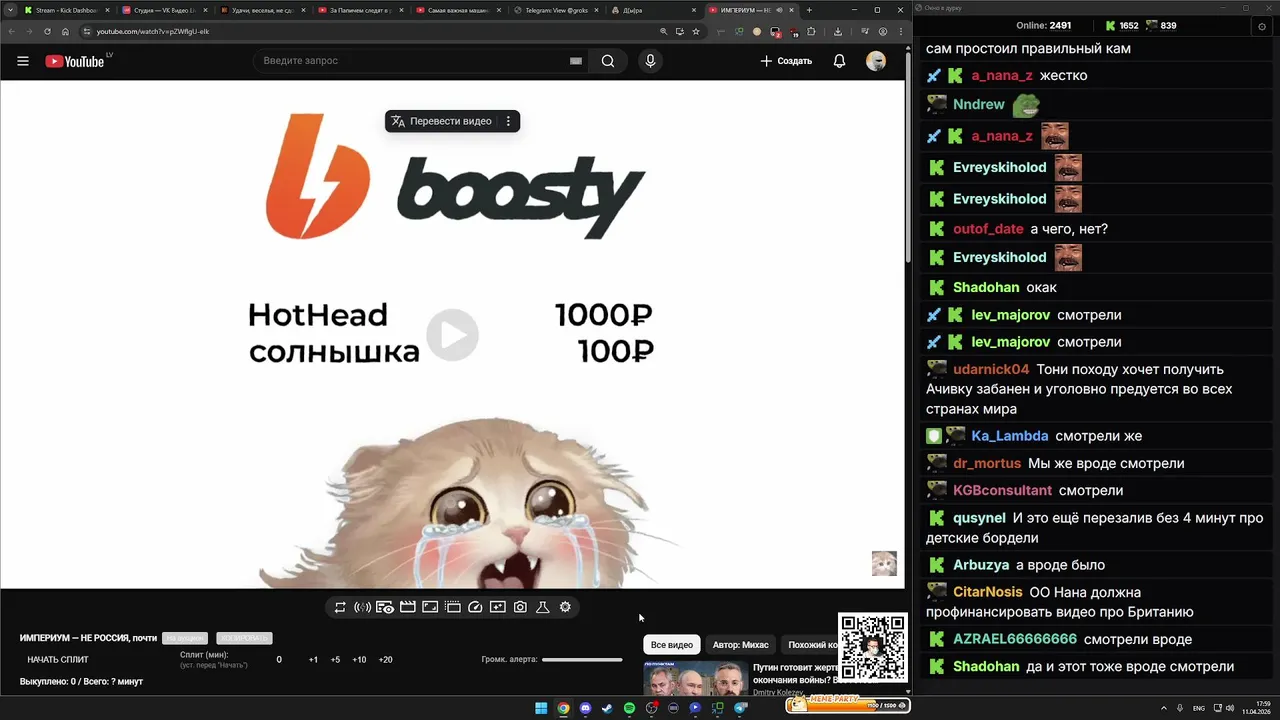Viewport: 1280px width, 720px height.
Task: Click username AZRAEL66666666 in chat
Action: coord(1015,639)
